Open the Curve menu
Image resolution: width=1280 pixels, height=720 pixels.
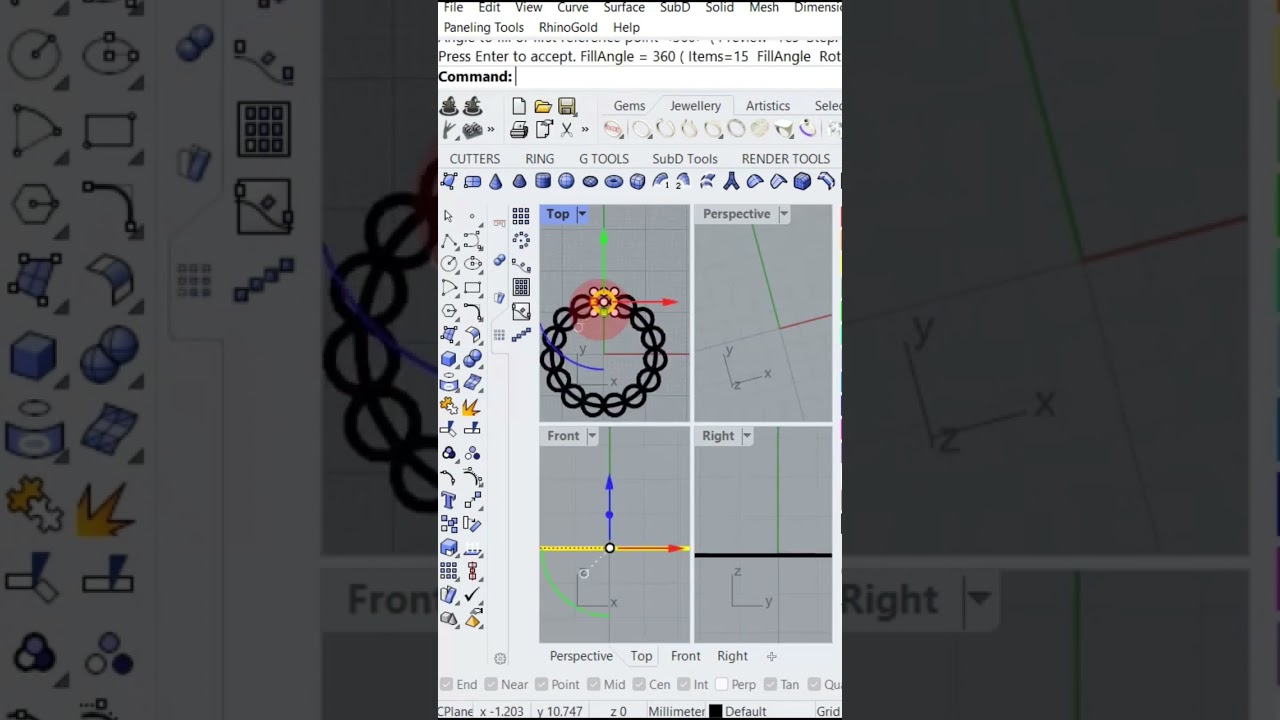(x=573, y=7)
